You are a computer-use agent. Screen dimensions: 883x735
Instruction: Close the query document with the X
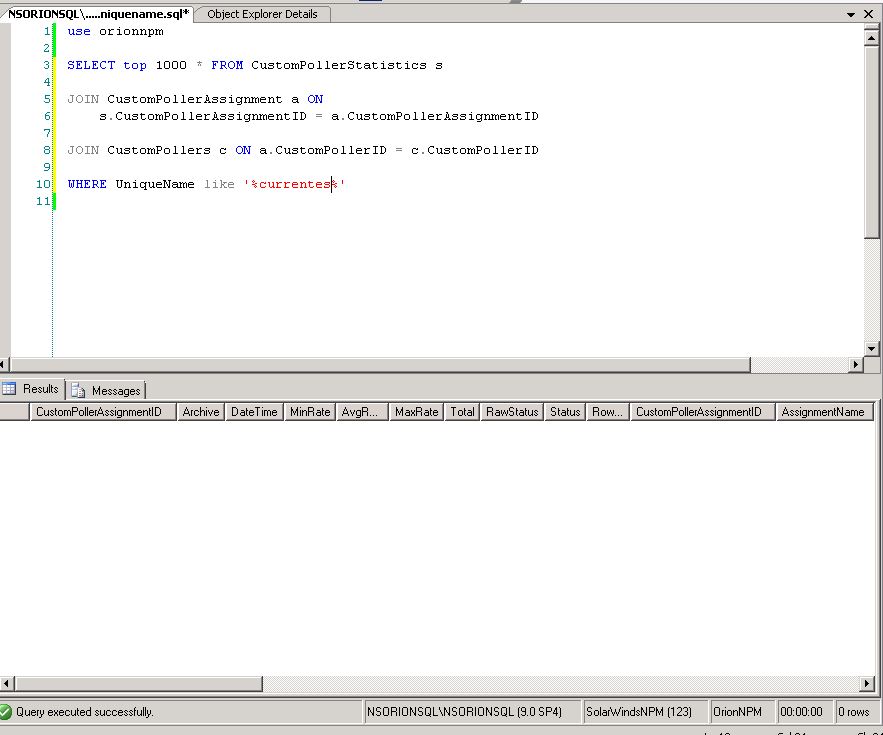click(868, 14)
